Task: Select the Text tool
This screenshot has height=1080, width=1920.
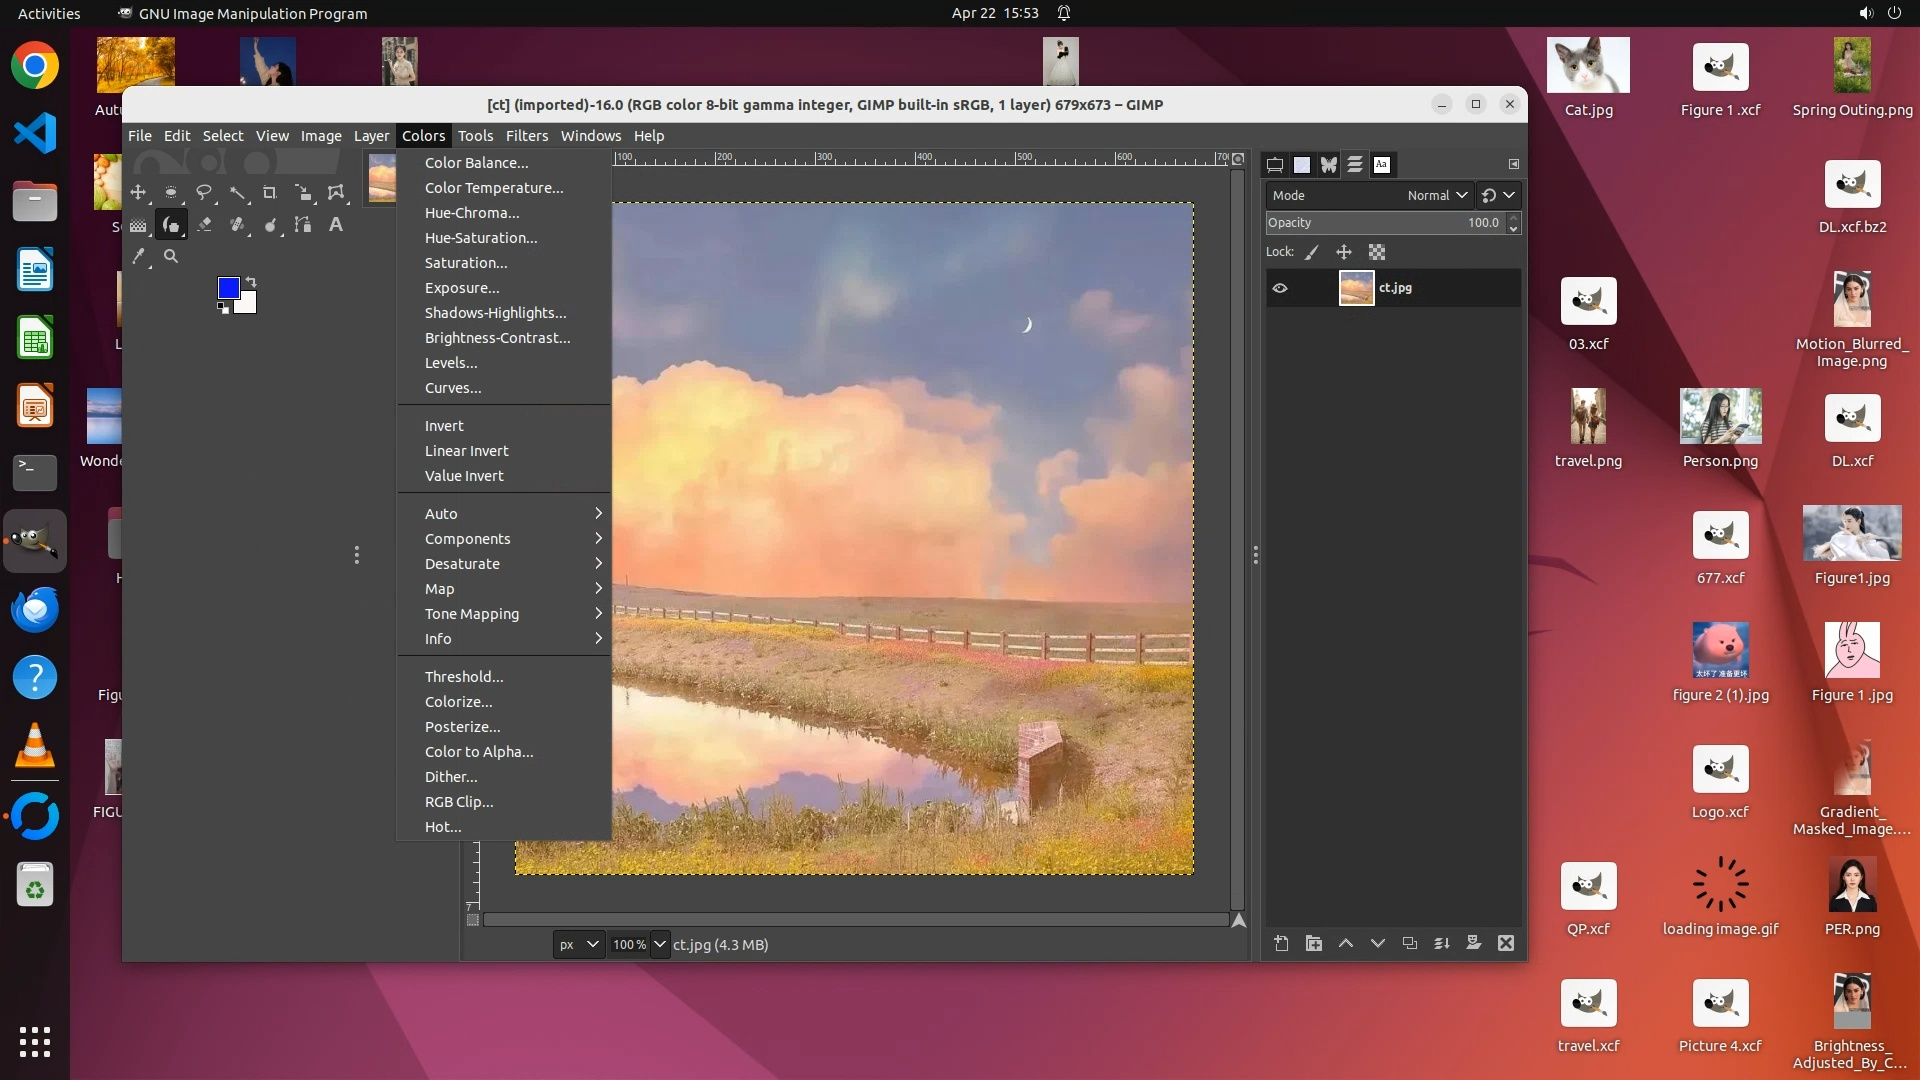Action: pyautogui.click(x=336, y=225)
